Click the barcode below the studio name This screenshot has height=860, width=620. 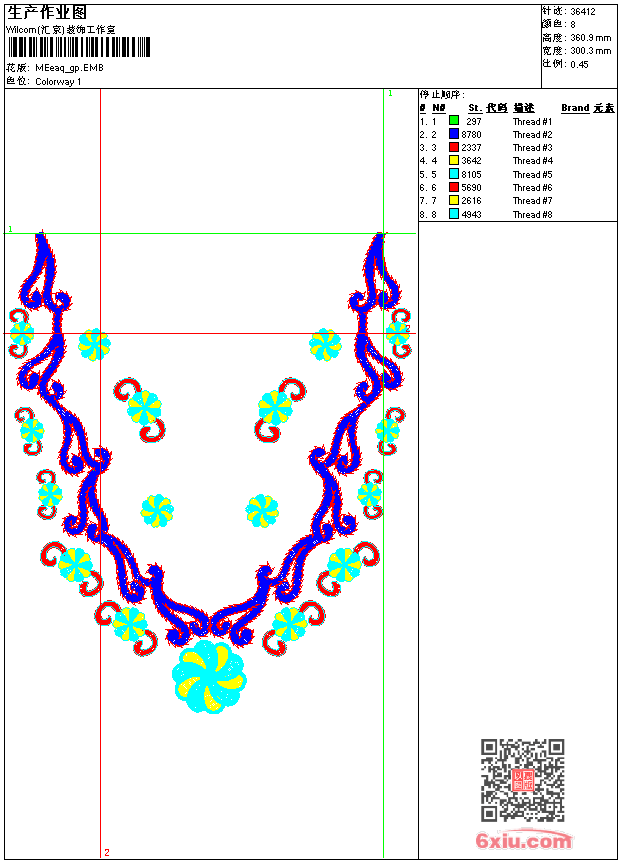tap(78, 47)
